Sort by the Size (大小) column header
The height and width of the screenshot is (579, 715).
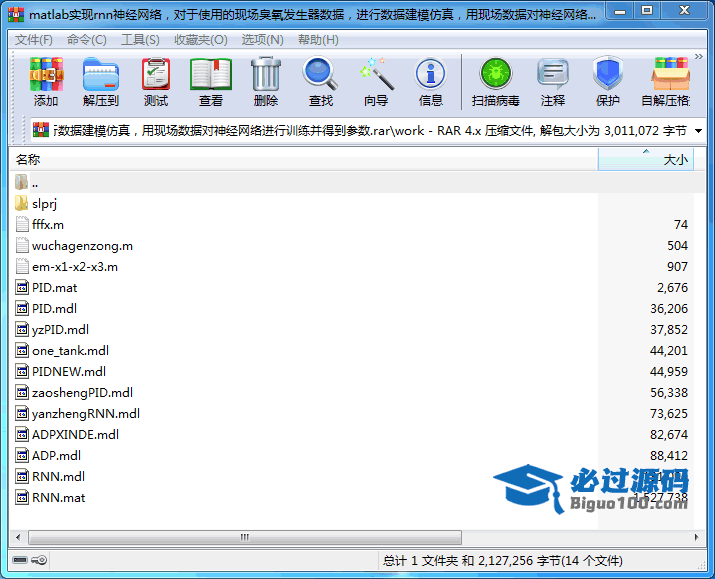tap(646, 160)
